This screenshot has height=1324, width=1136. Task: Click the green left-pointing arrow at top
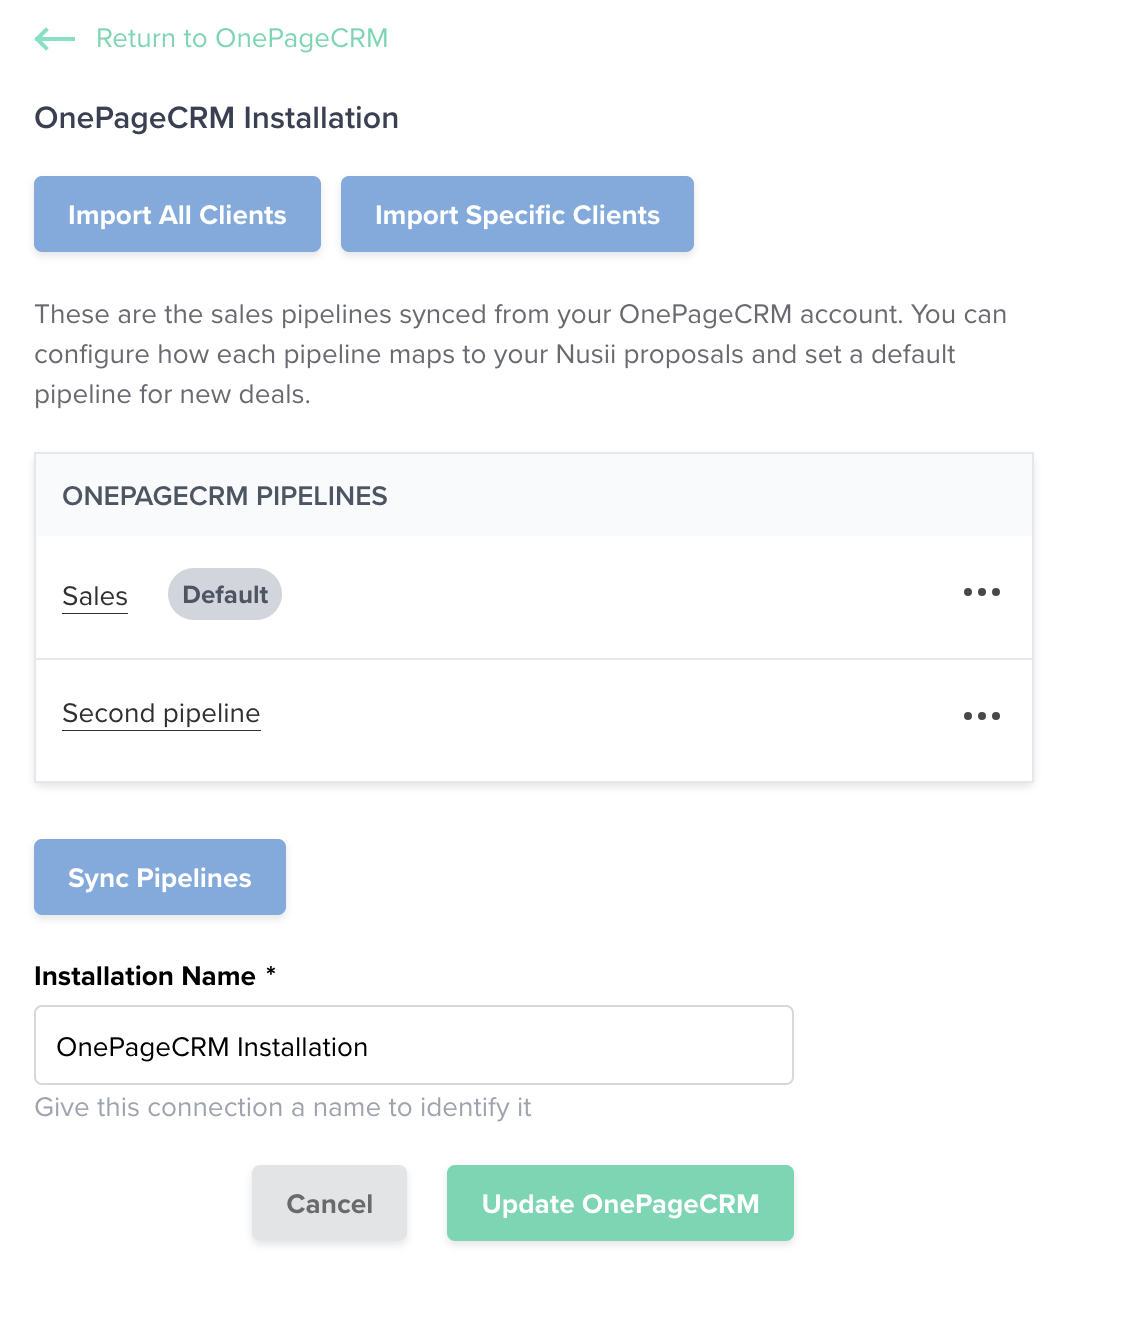coord(54,38)
